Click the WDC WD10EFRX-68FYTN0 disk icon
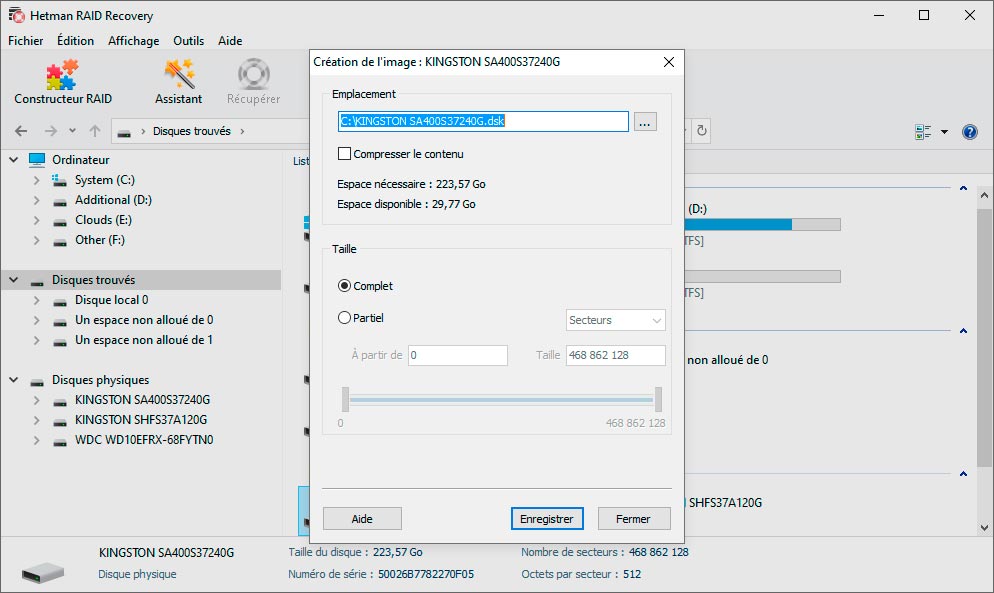This screenshot has width=994, height=593. pyautogui.click(x=60, y=441)
